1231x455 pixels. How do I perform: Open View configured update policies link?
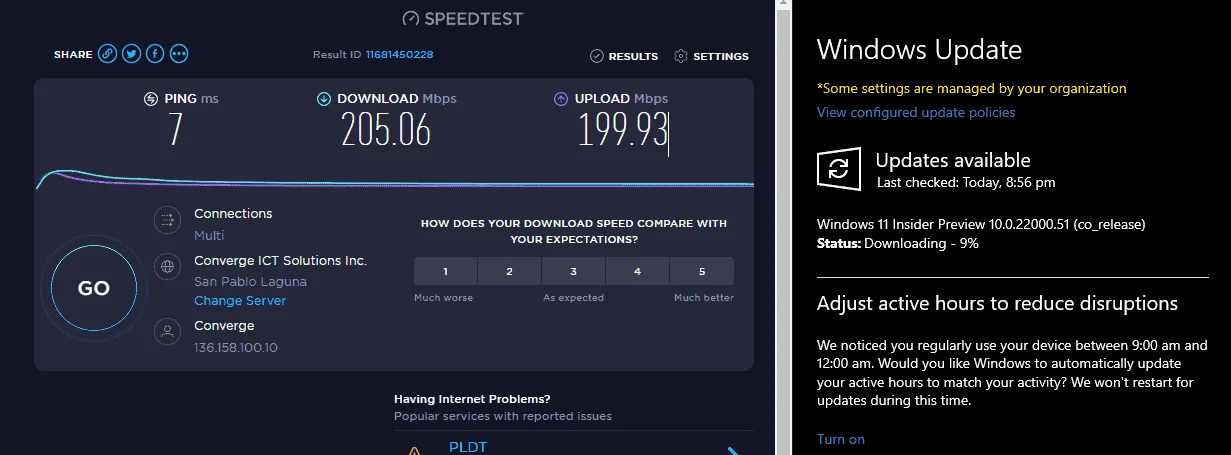(916, 112)
